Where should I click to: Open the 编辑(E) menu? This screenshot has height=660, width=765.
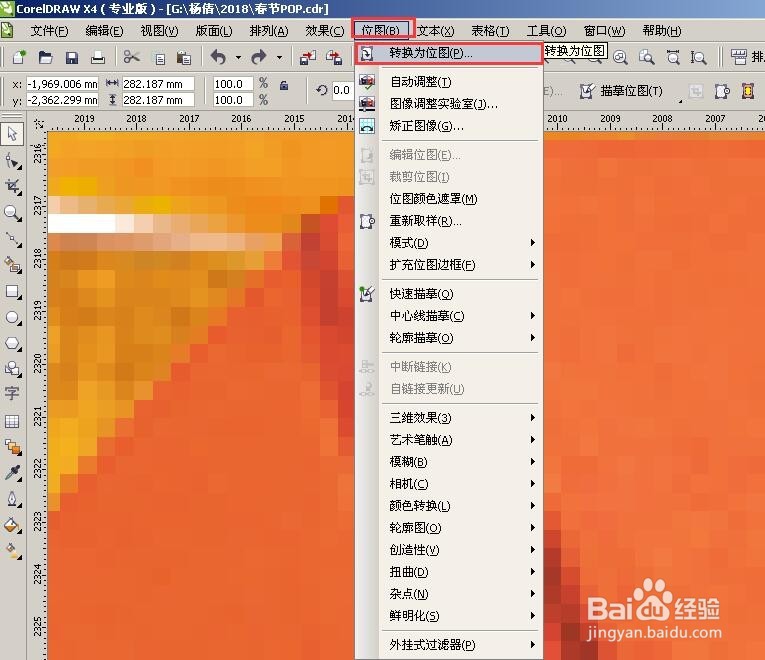tap(104, 31)
